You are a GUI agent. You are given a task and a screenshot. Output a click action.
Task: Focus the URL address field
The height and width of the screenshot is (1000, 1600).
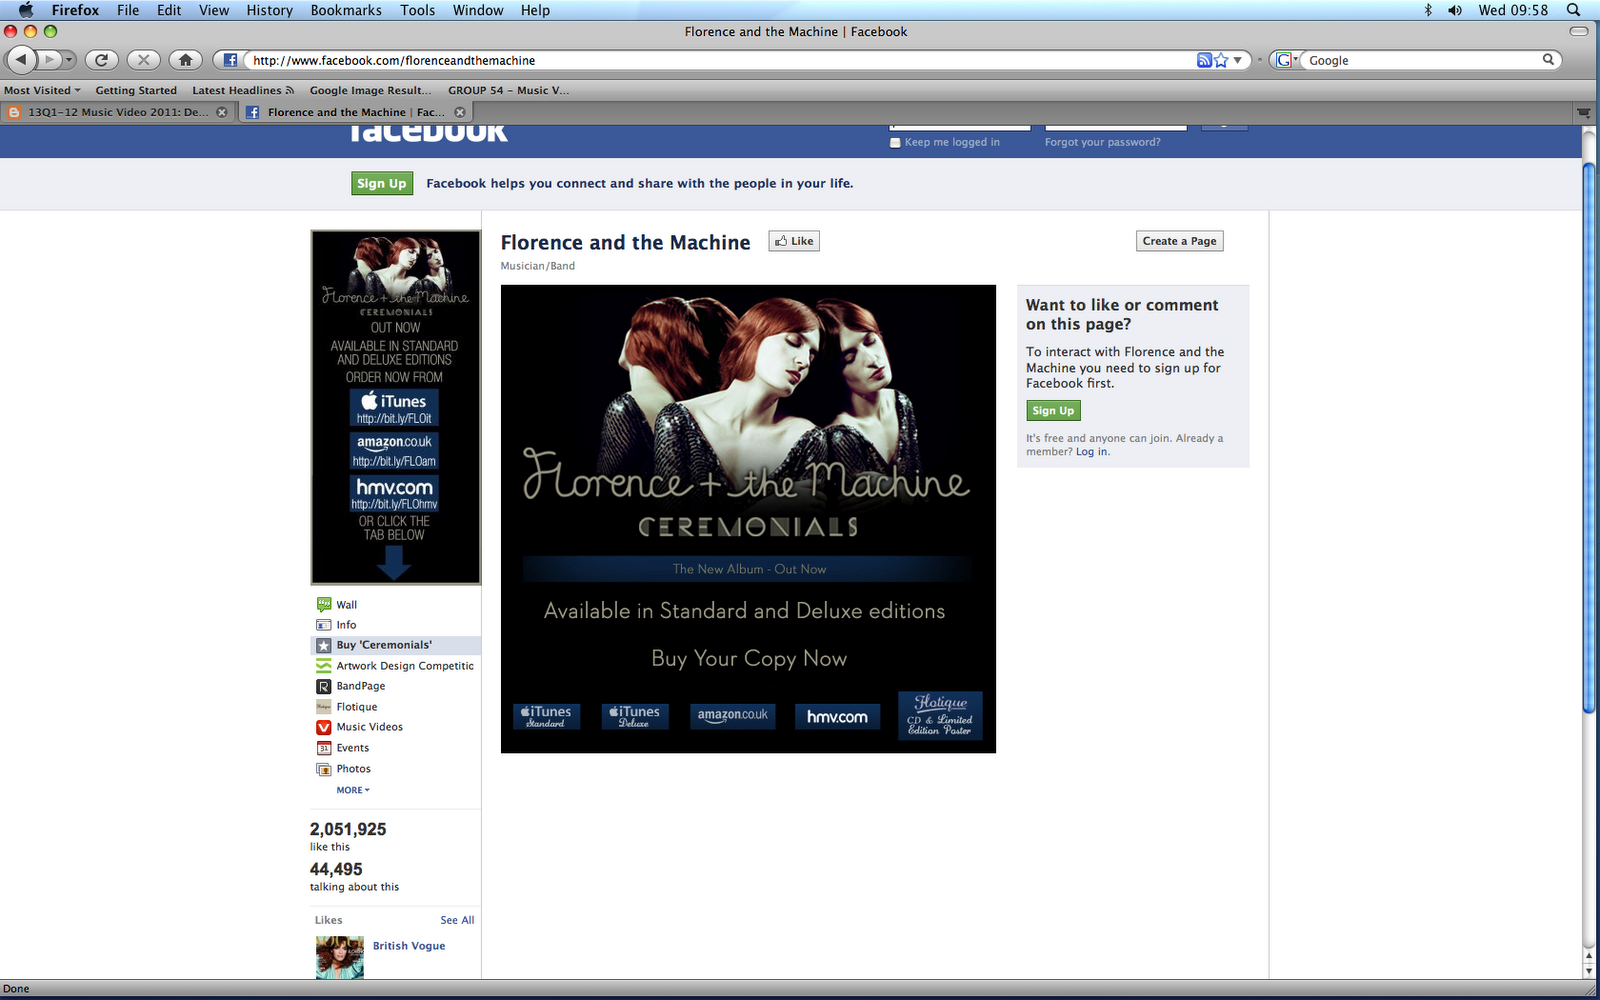click(718, 60)
